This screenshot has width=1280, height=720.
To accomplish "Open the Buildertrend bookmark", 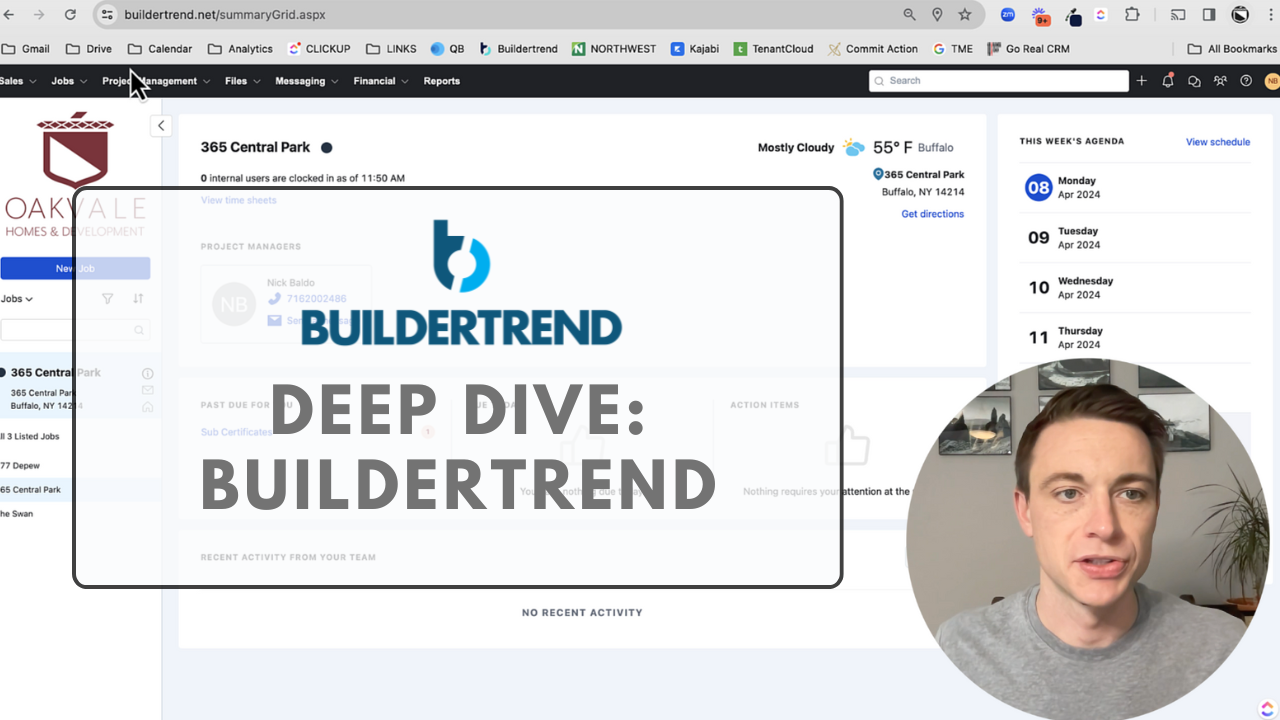I will pos(518,48).
